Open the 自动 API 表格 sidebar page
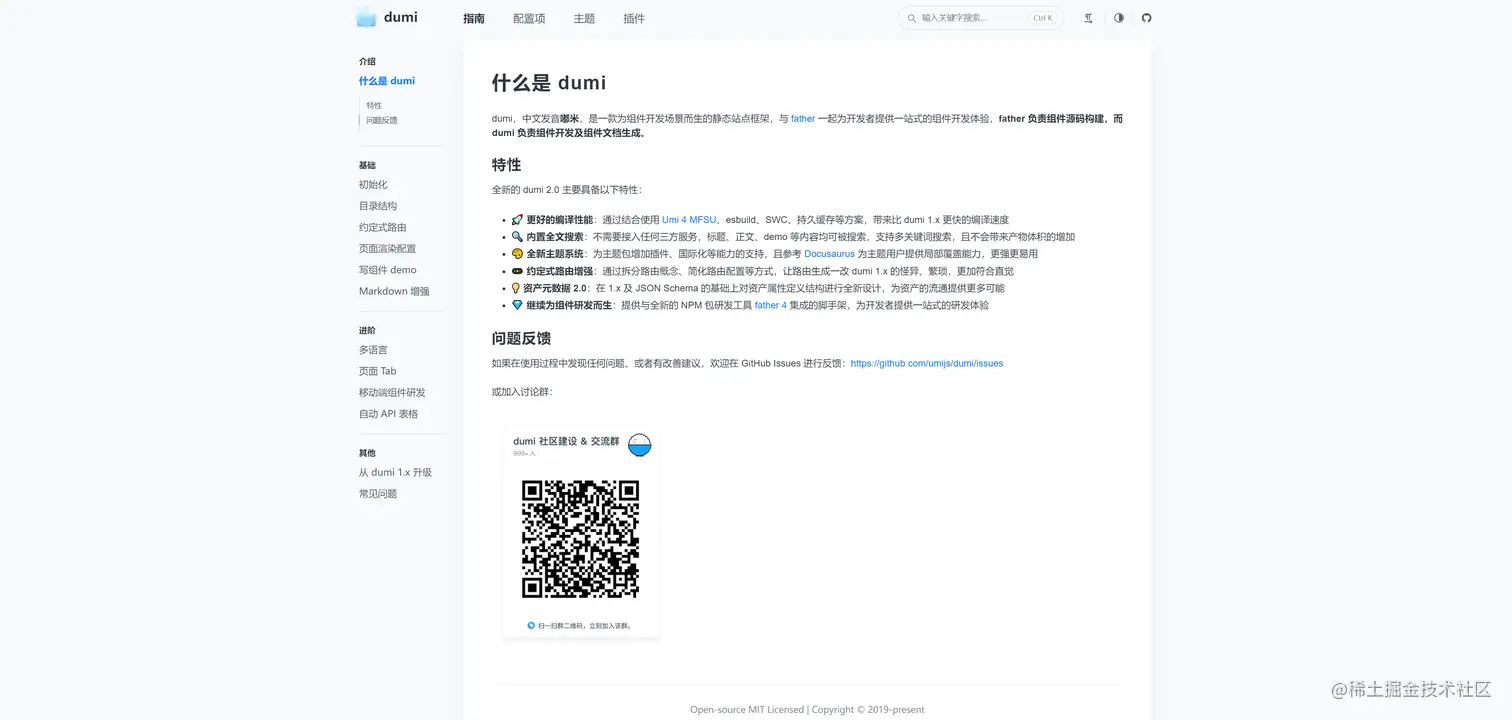This screenshot has height=720, width=1512. point(389,414)
